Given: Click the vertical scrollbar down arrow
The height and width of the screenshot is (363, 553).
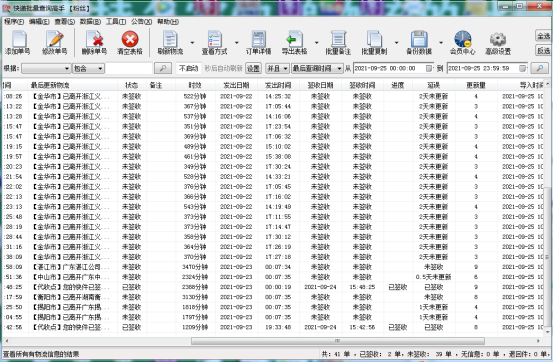Looking at the screenshot, I should tap(548, 332).
